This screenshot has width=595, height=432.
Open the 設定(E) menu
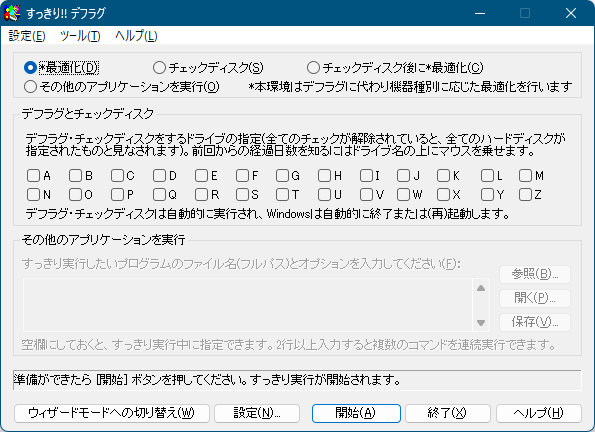click(x=27, y=36)
